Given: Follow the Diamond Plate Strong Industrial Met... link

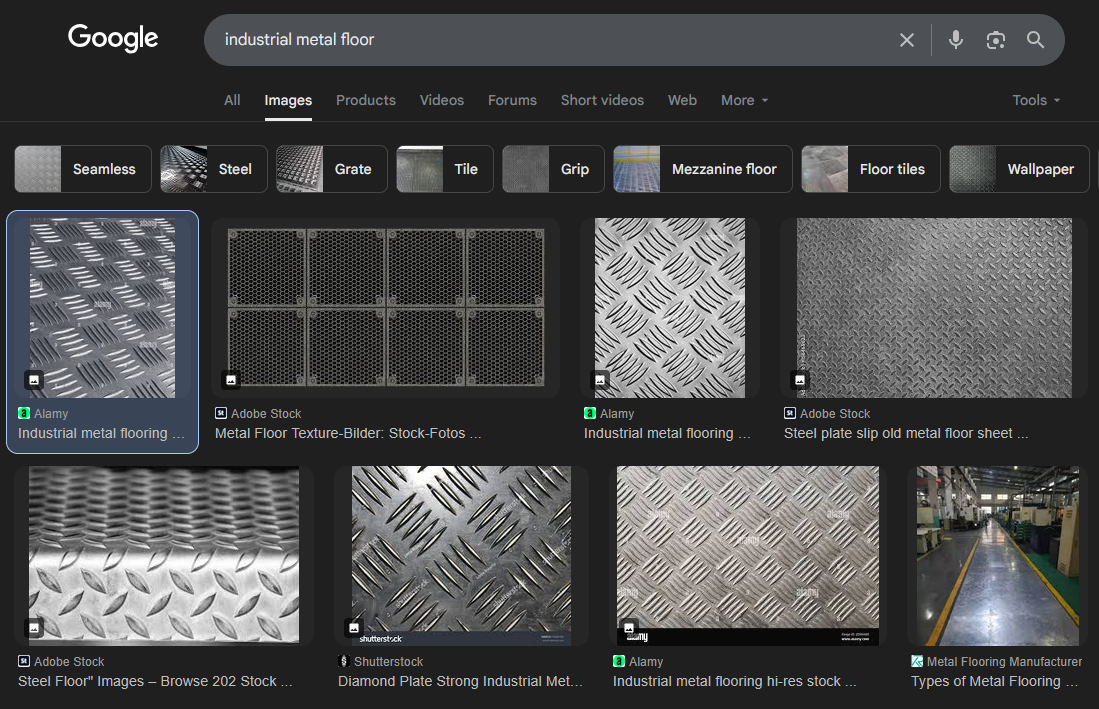Looking at the screenshot, I should pos(460,681).
